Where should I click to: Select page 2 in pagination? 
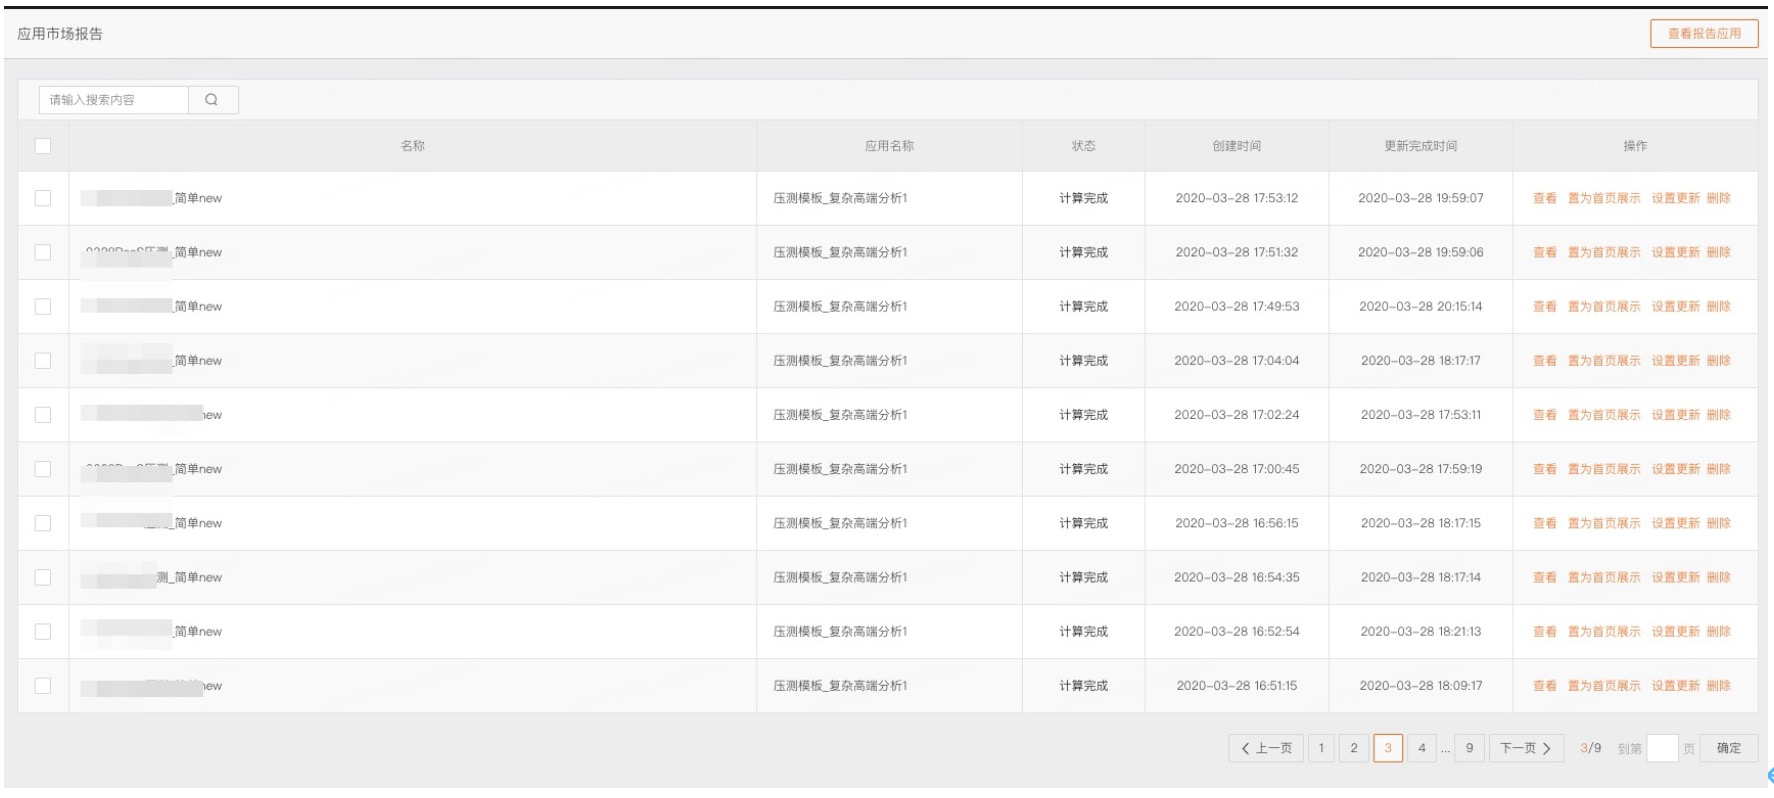click(1354, 748)
